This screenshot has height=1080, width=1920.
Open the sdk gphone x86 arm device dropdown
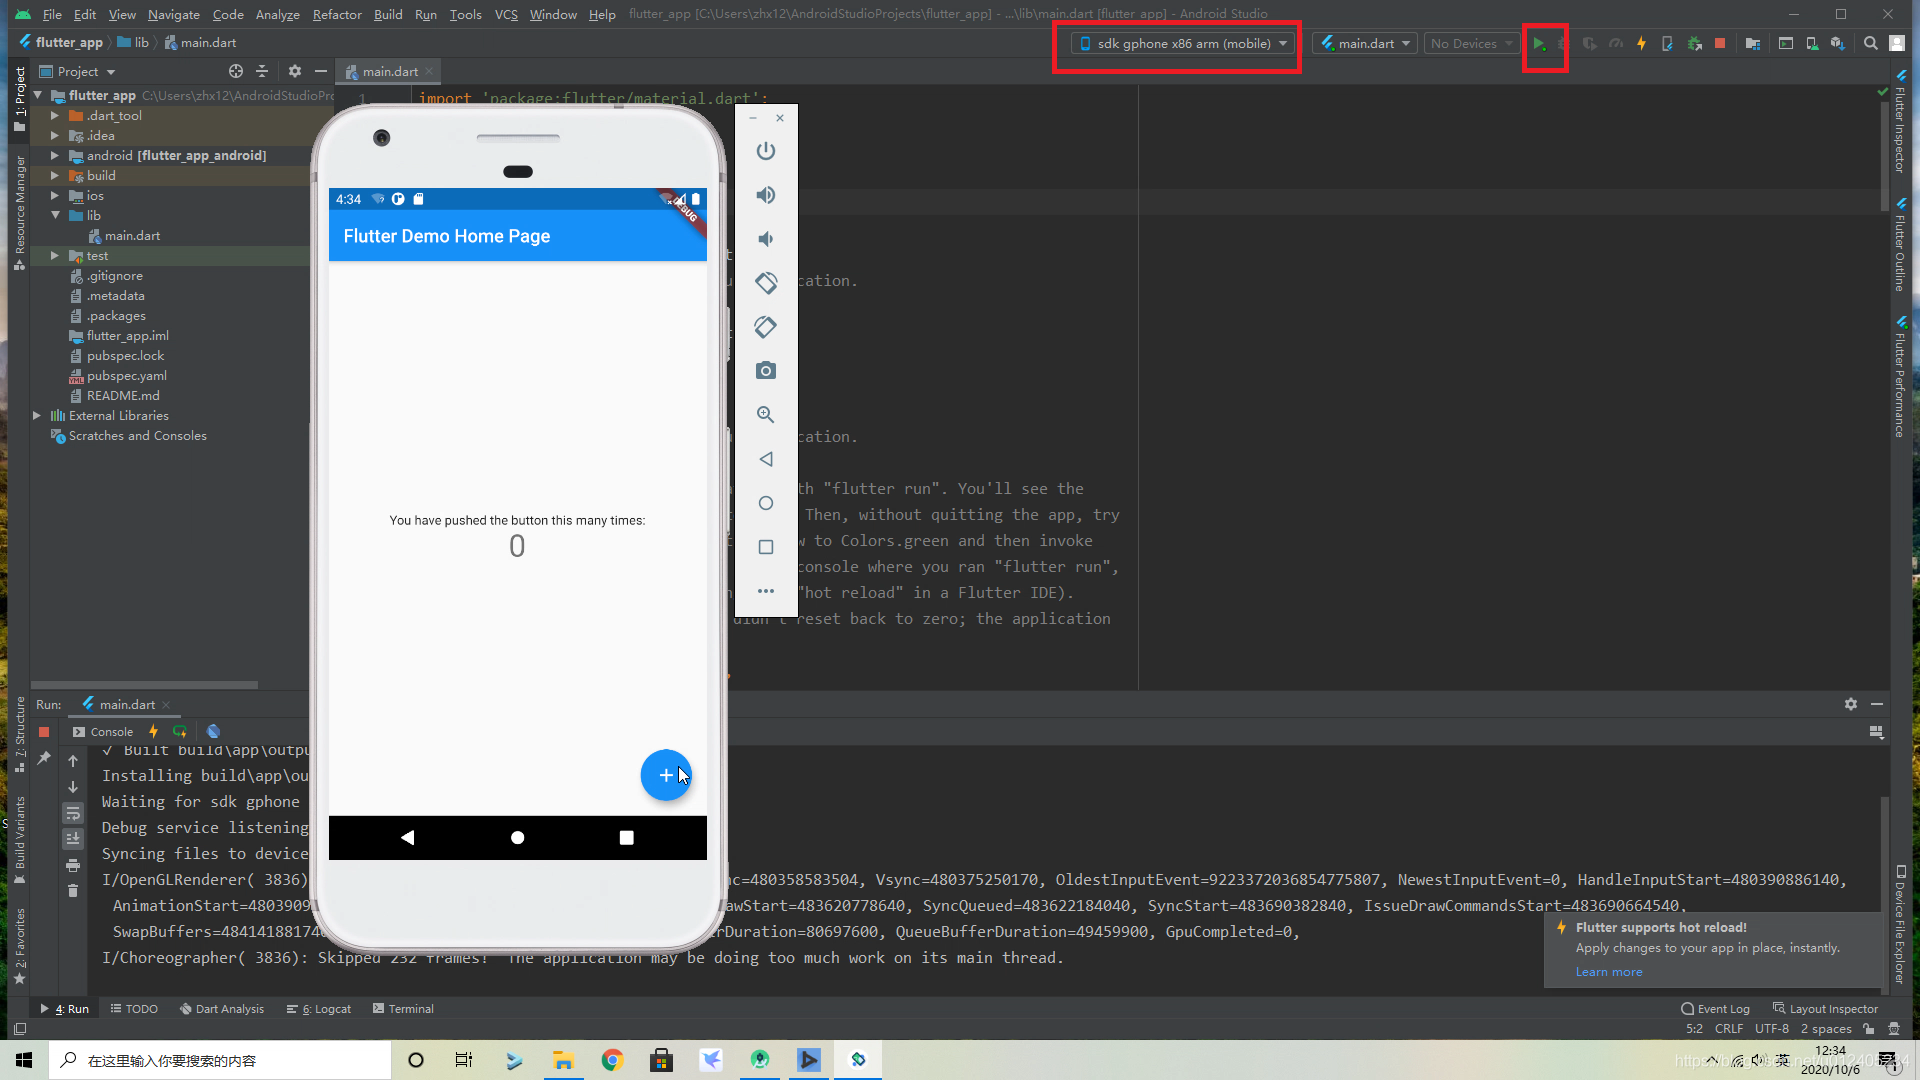[x=1183, y=44]
